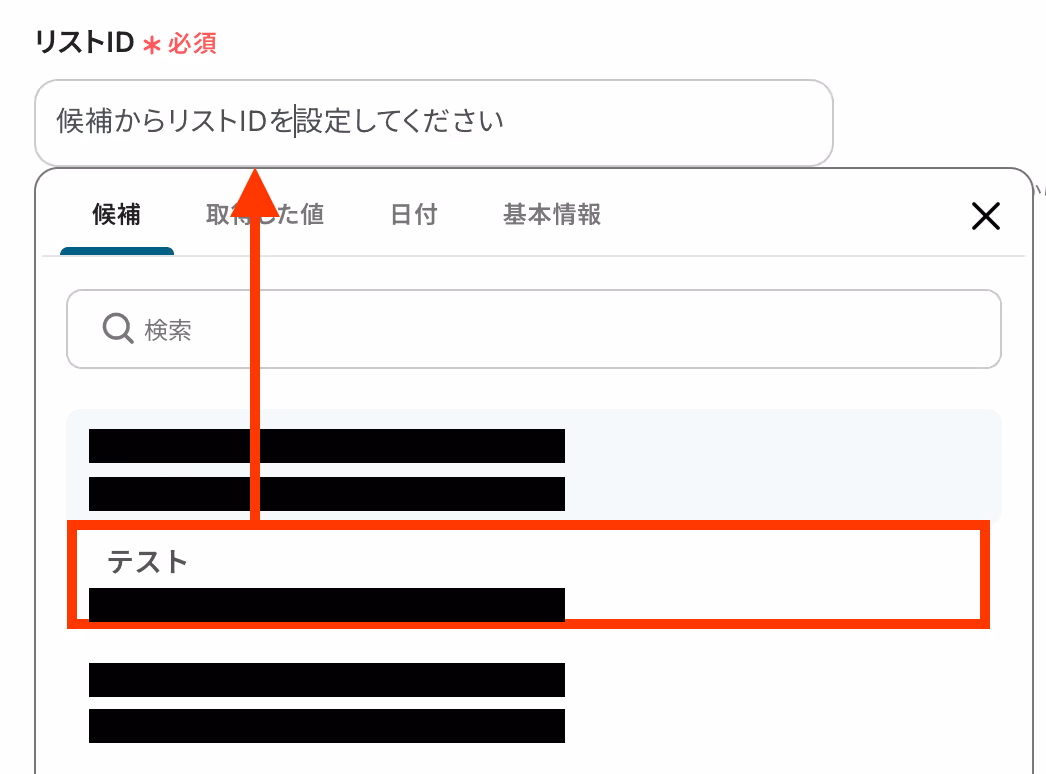Click the 必須 required text
The image size is (1046, 774).
tap(192, 44)
